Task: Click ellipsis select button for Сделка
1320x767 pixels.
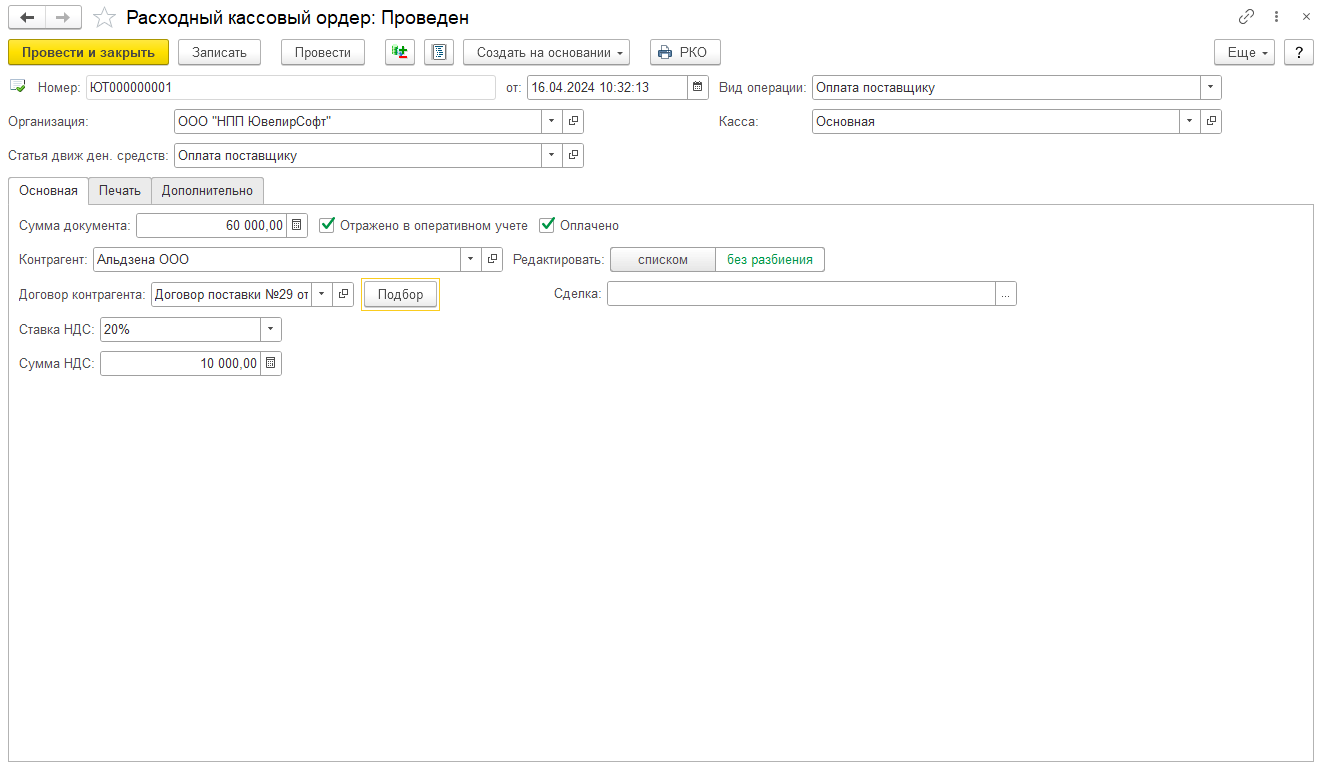Action: (1006, 294)
